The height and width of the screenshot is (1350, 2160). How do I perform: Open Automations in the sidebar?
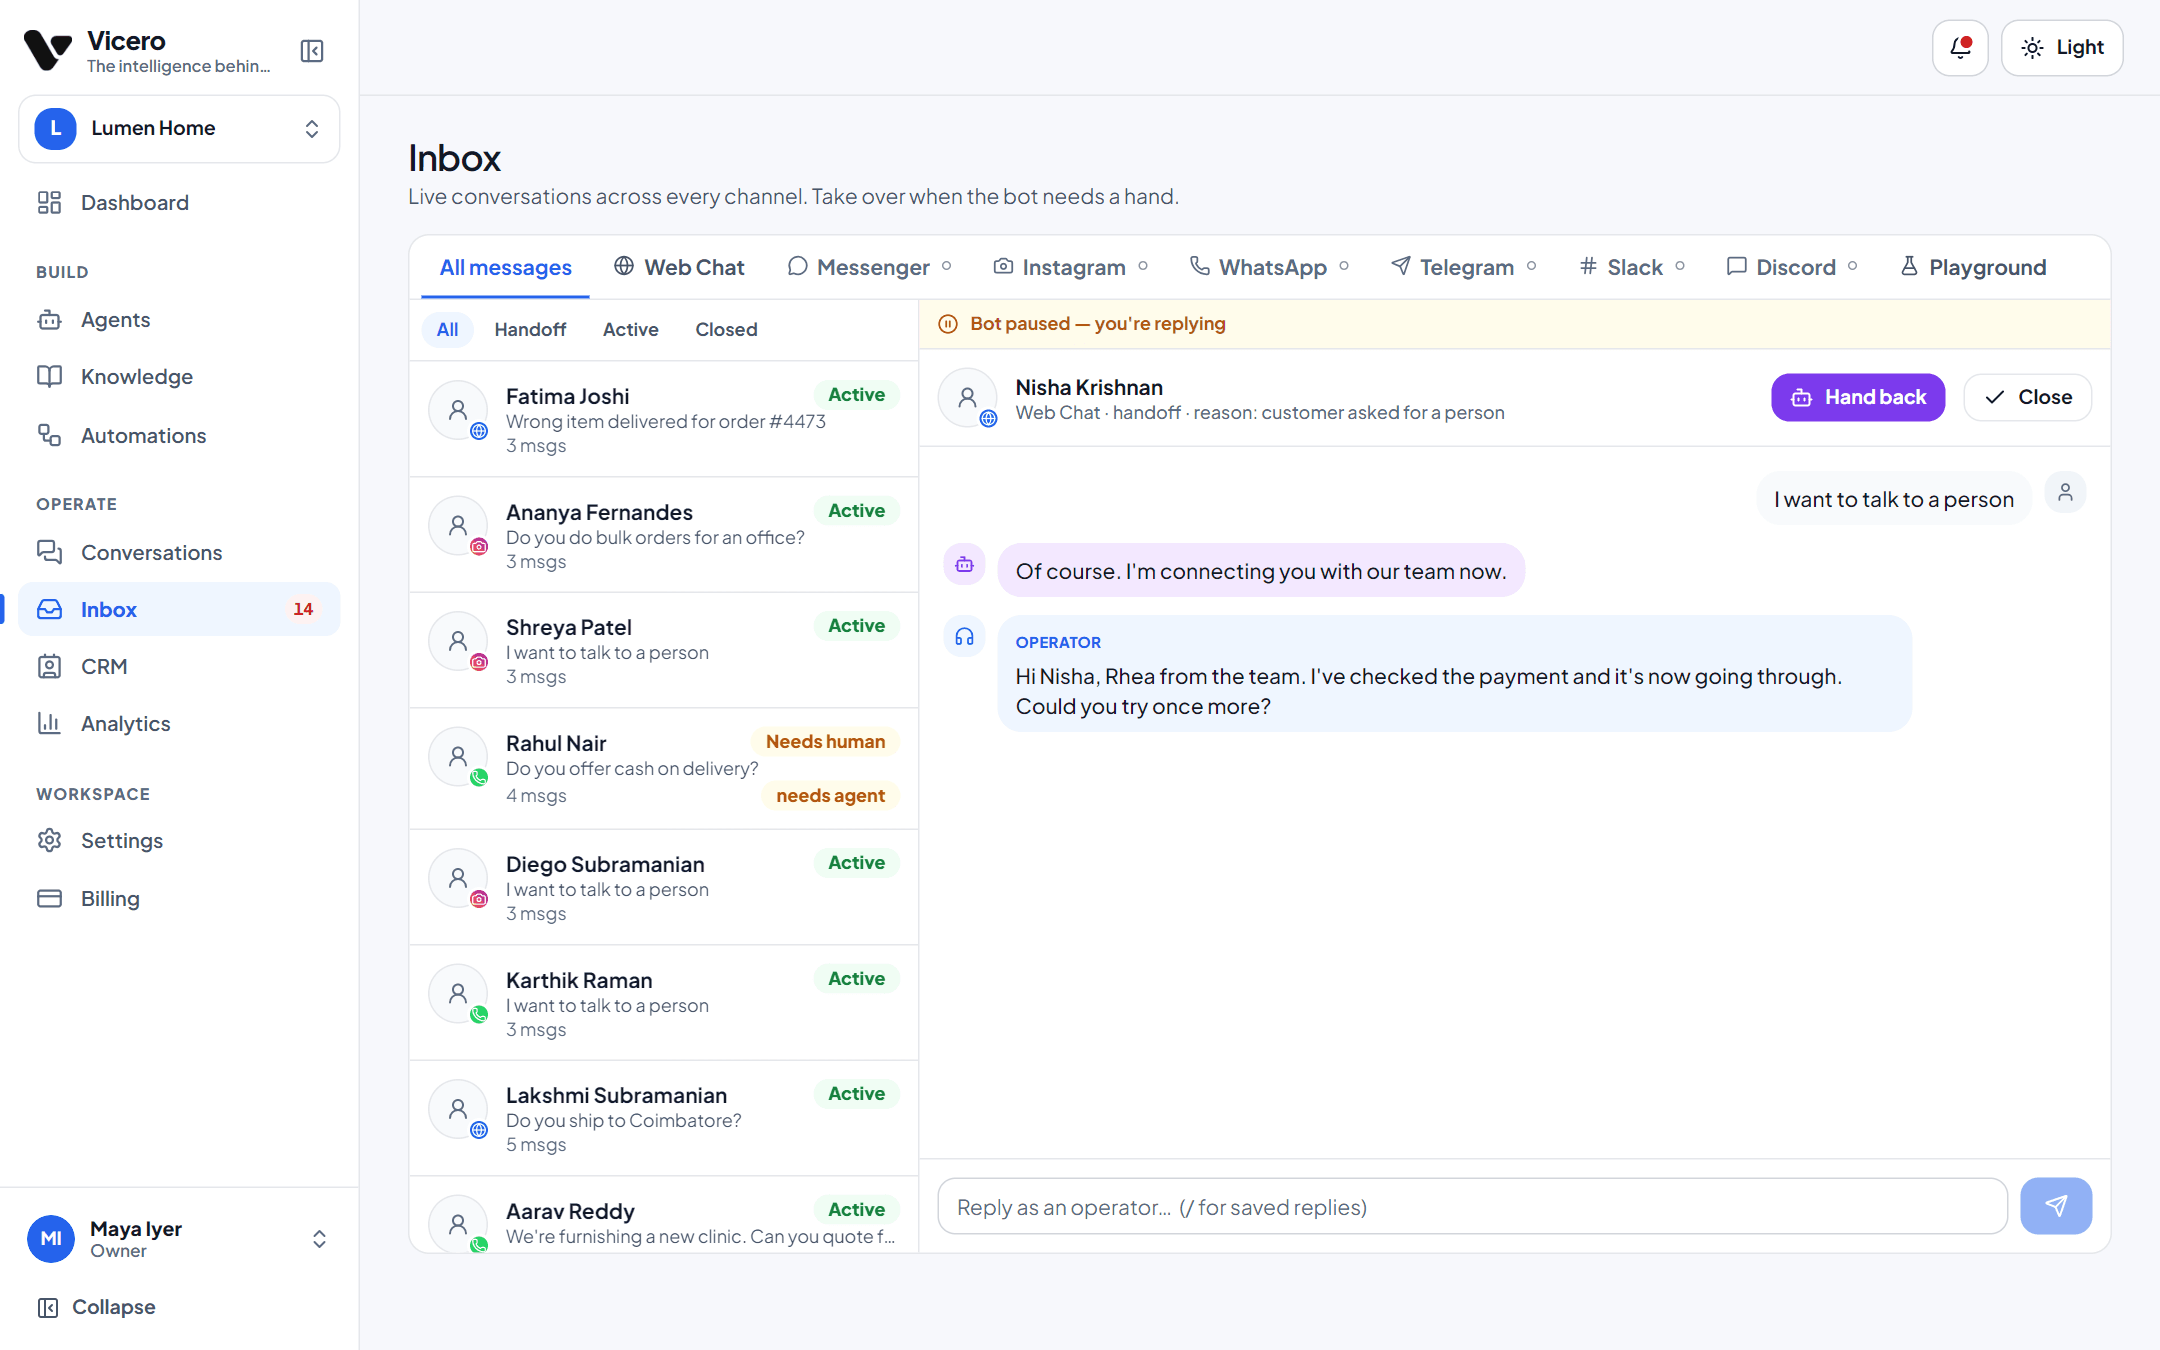pyautogui.click(x=179, y=436)
